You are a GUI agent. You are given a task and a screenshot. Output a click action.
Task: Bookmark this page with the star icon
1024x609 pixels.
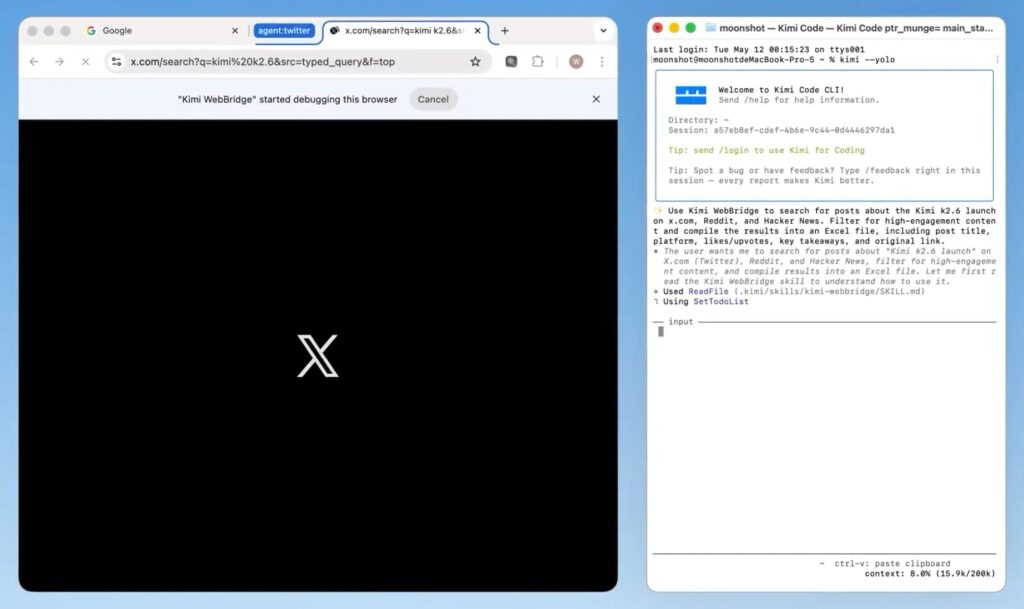pyautogui.click(x=475, y=61)
